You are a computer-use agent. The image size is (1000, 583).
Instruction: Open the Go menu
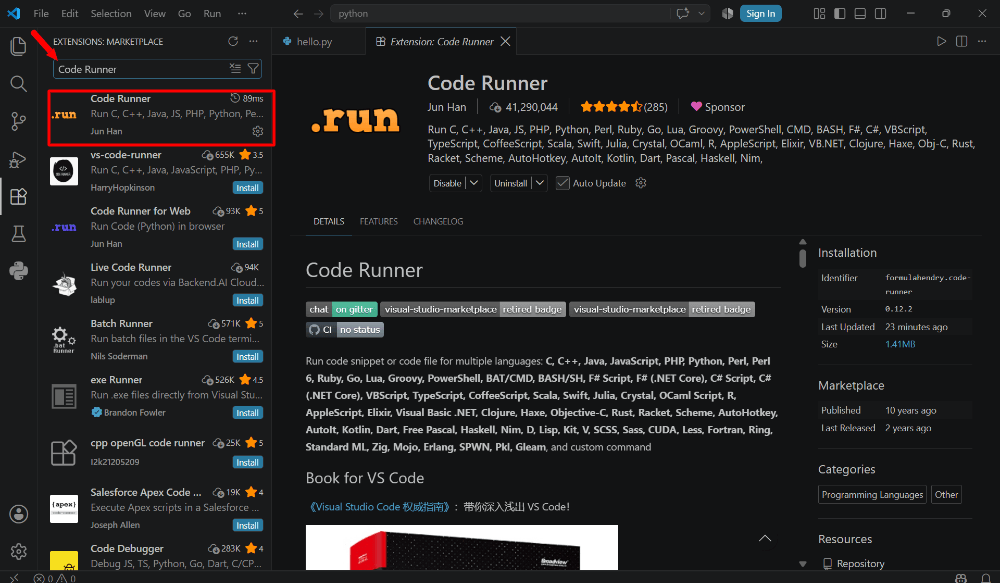coord(184,13)
